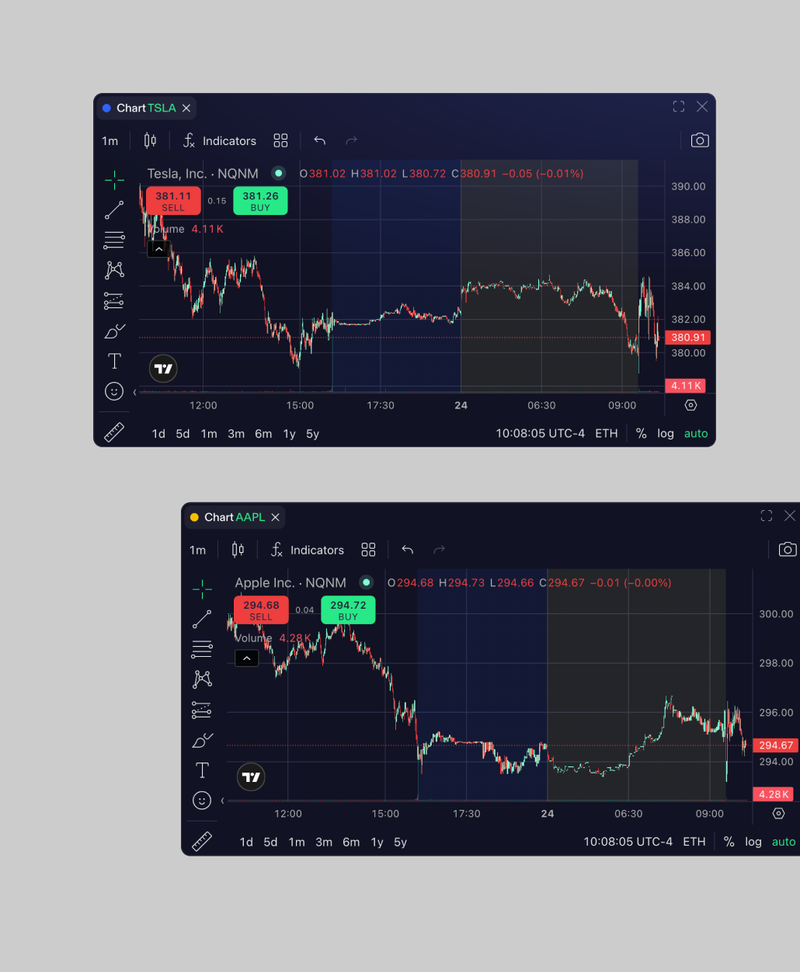Open chart settings gear in TSLA chart
Screen dimensions: 800x972
[x=690, y=405]
